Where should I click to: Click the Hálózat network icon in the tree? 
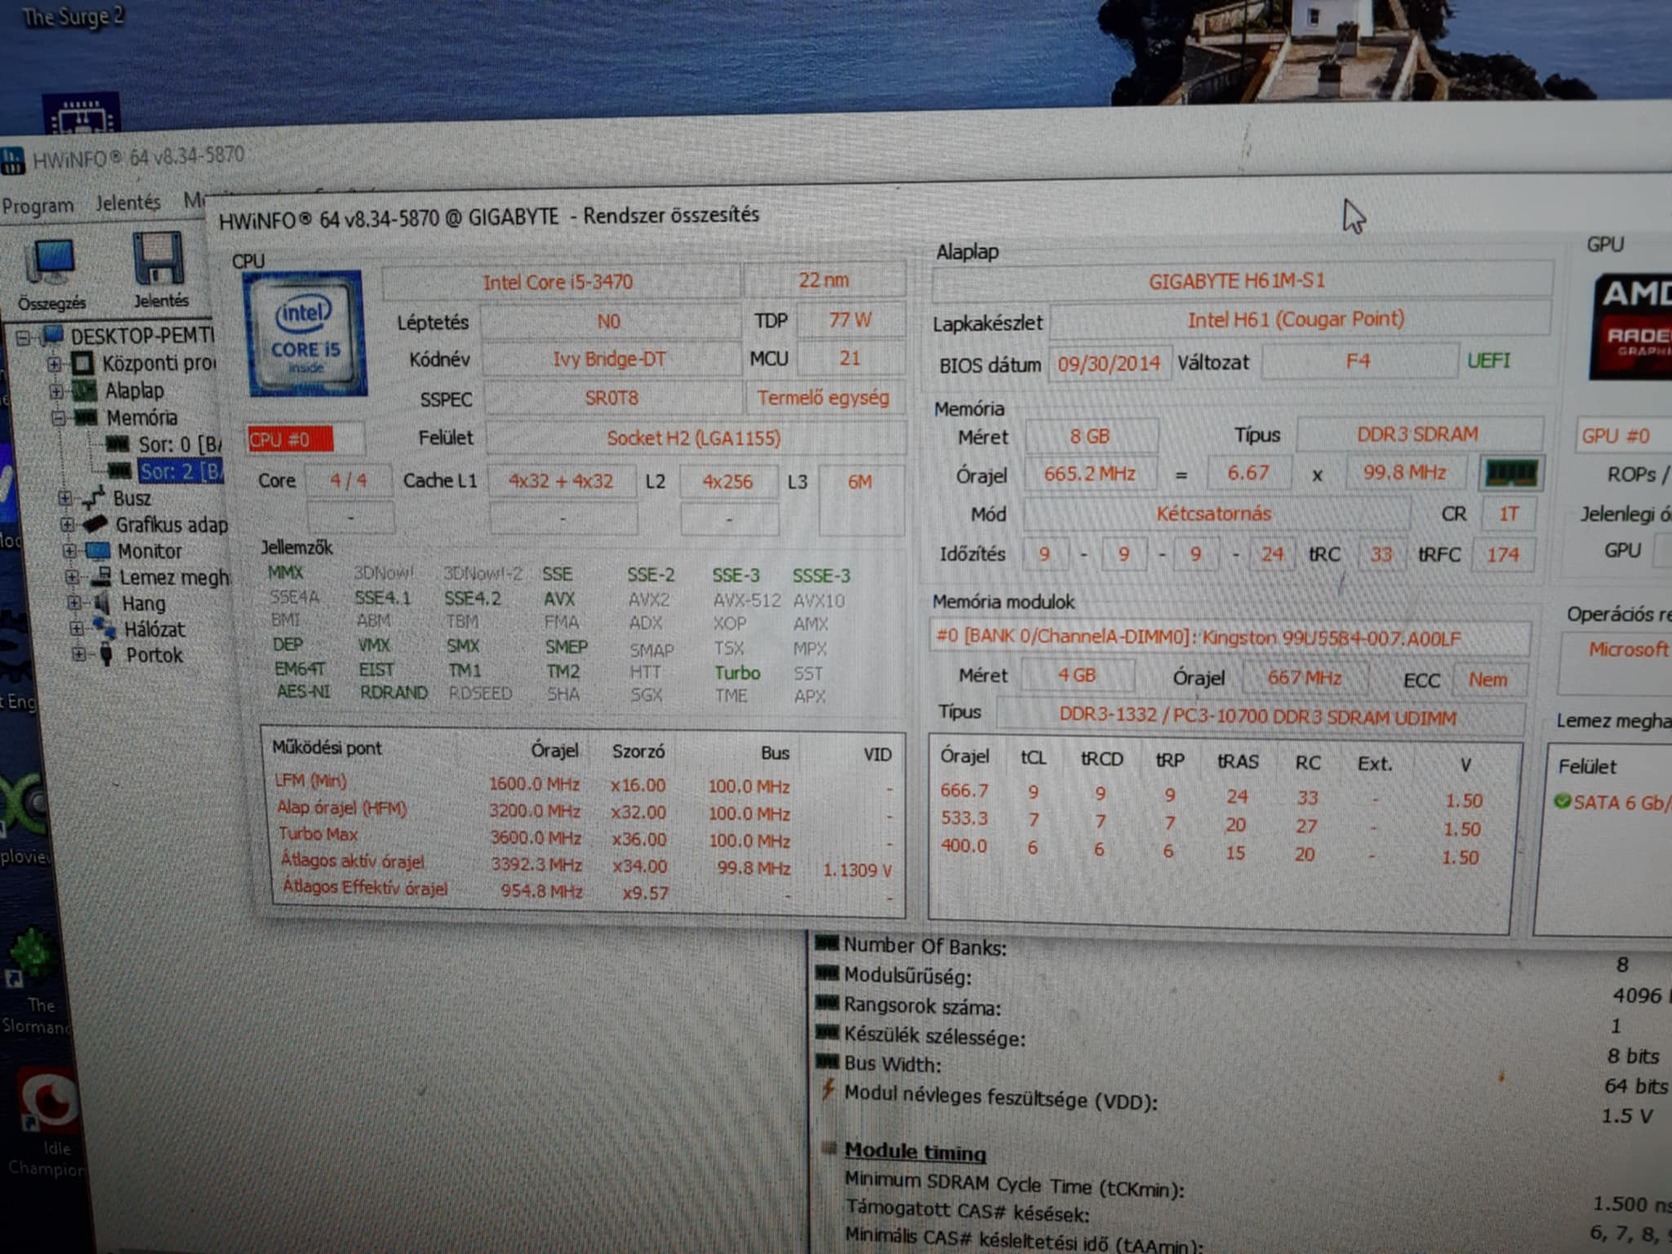(104, 629)
